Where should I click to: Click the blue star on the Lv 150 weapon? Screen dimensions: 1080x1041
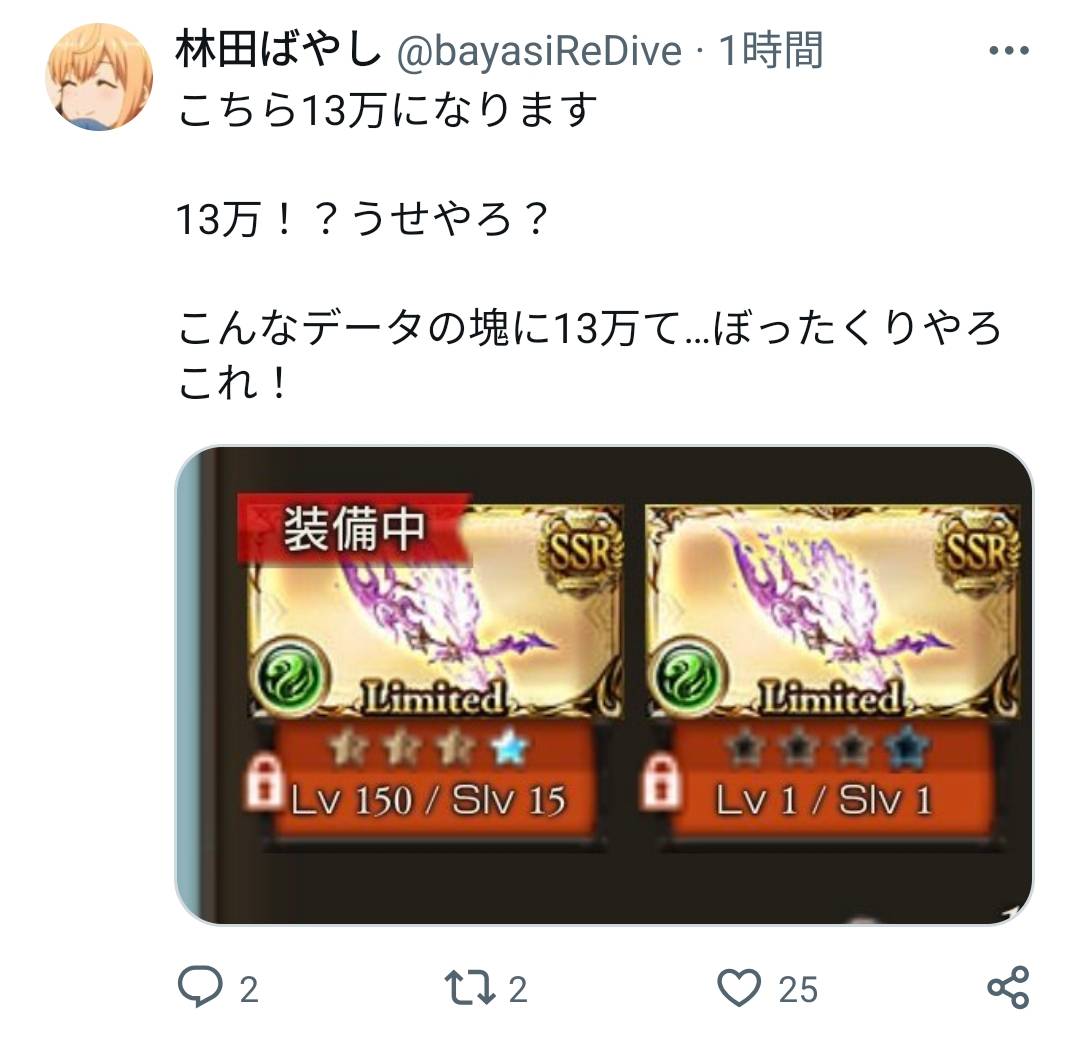tap(510, 749)
